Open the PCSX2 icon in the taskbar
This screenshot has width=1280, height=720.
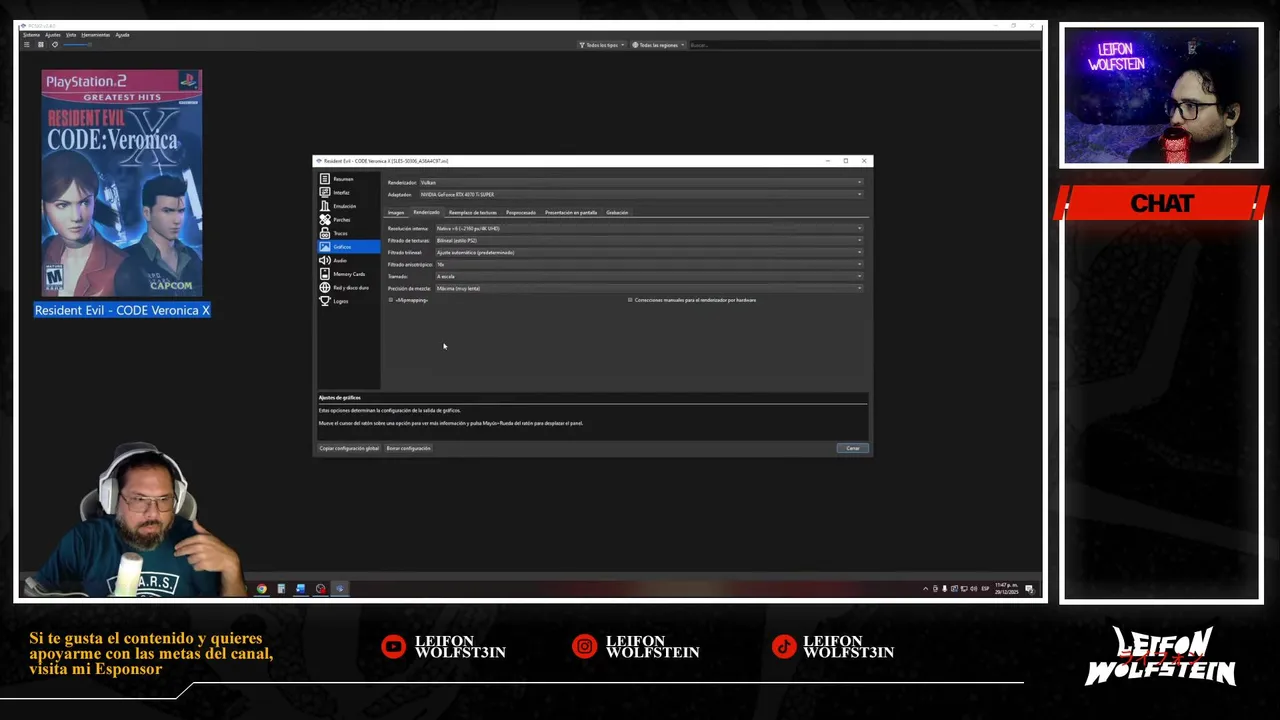click(339, 588)
